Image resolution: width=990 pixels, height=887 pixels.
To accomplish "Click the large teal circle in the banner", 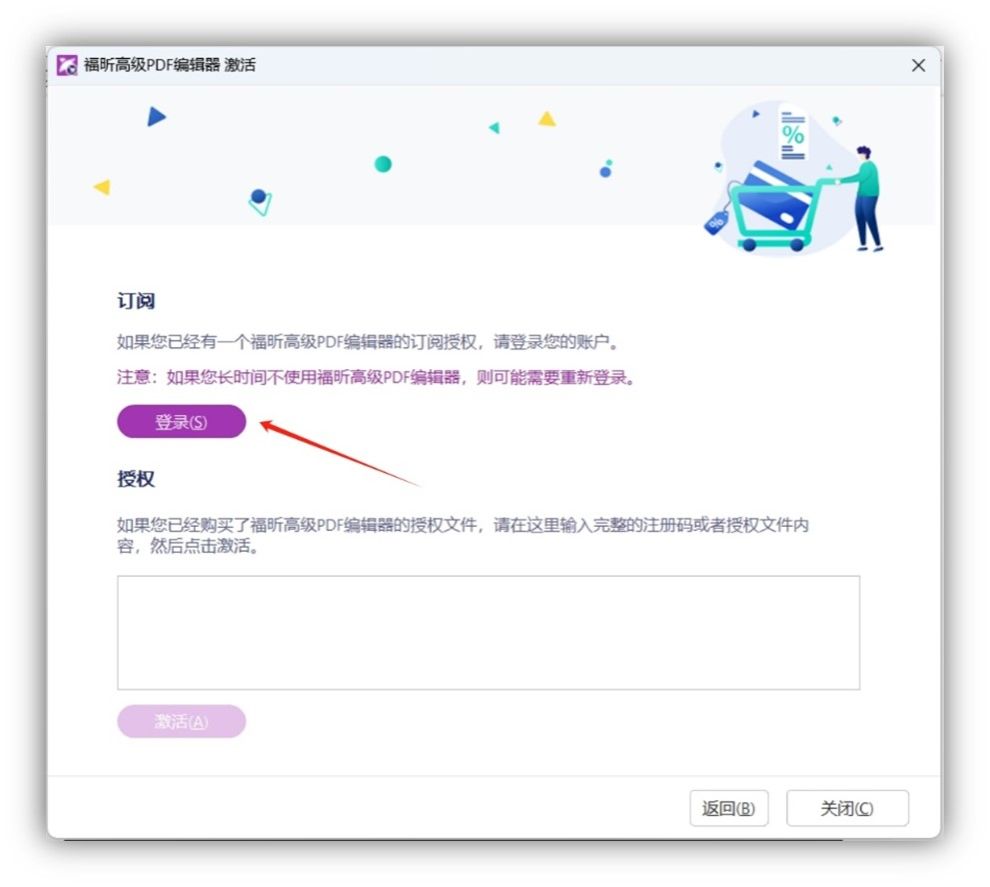I will click(383, 164).
